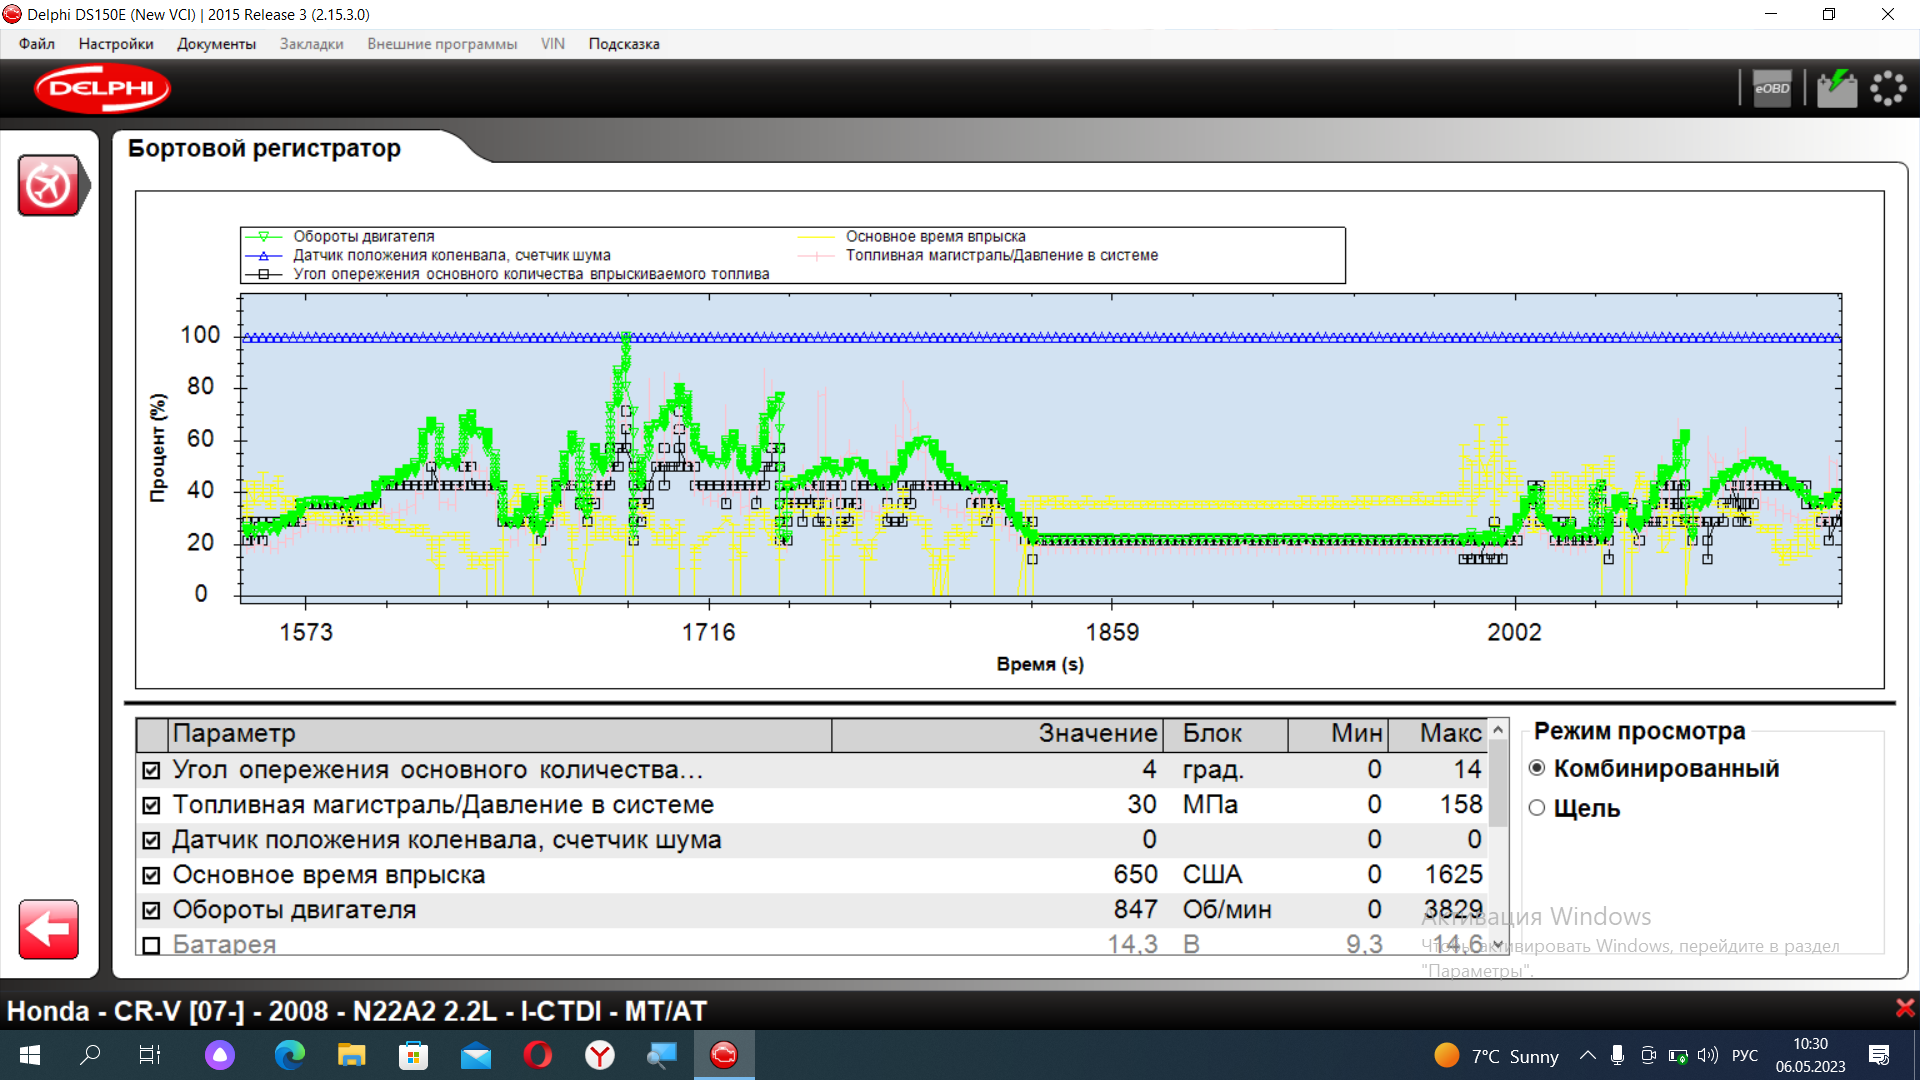Click 'Основное время впрыска' legend entry

pyautogui.click(x=935, y=237)
